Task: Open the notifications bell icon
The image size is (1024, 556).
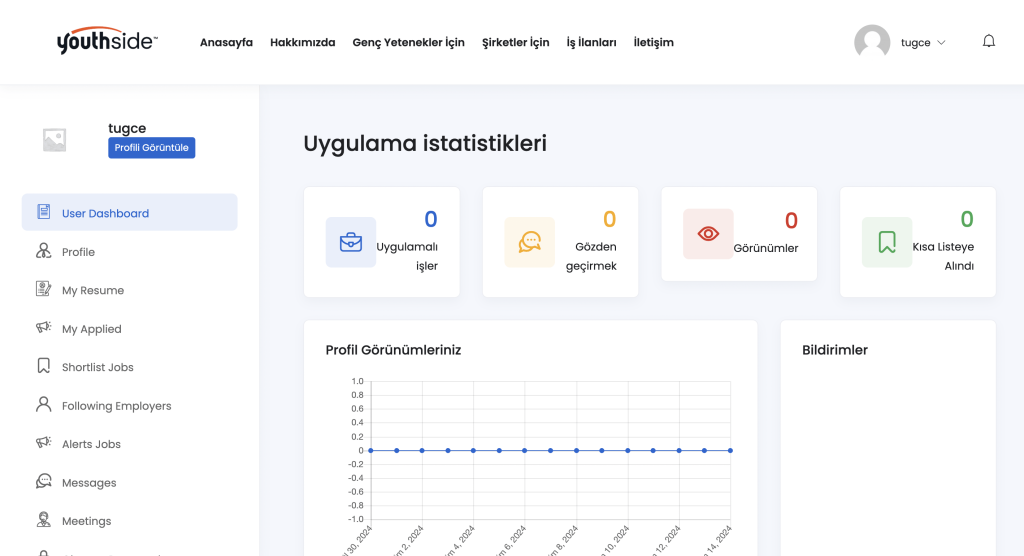Action: click(989, 42)
